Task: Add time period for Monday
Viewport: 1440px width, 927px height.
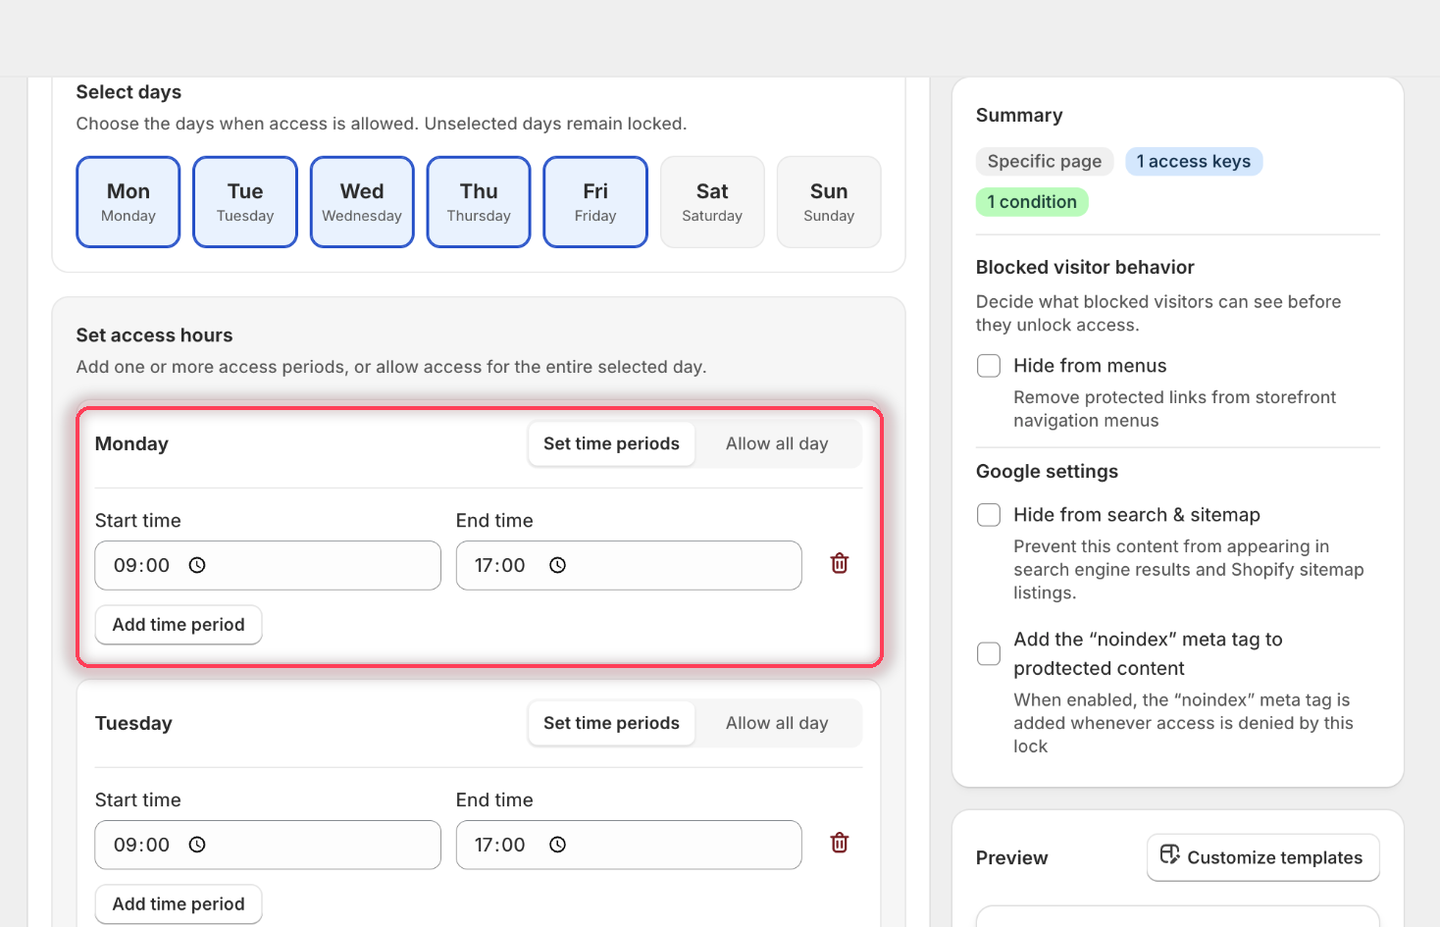Action: pyautogui.click(x=178, y=625)
